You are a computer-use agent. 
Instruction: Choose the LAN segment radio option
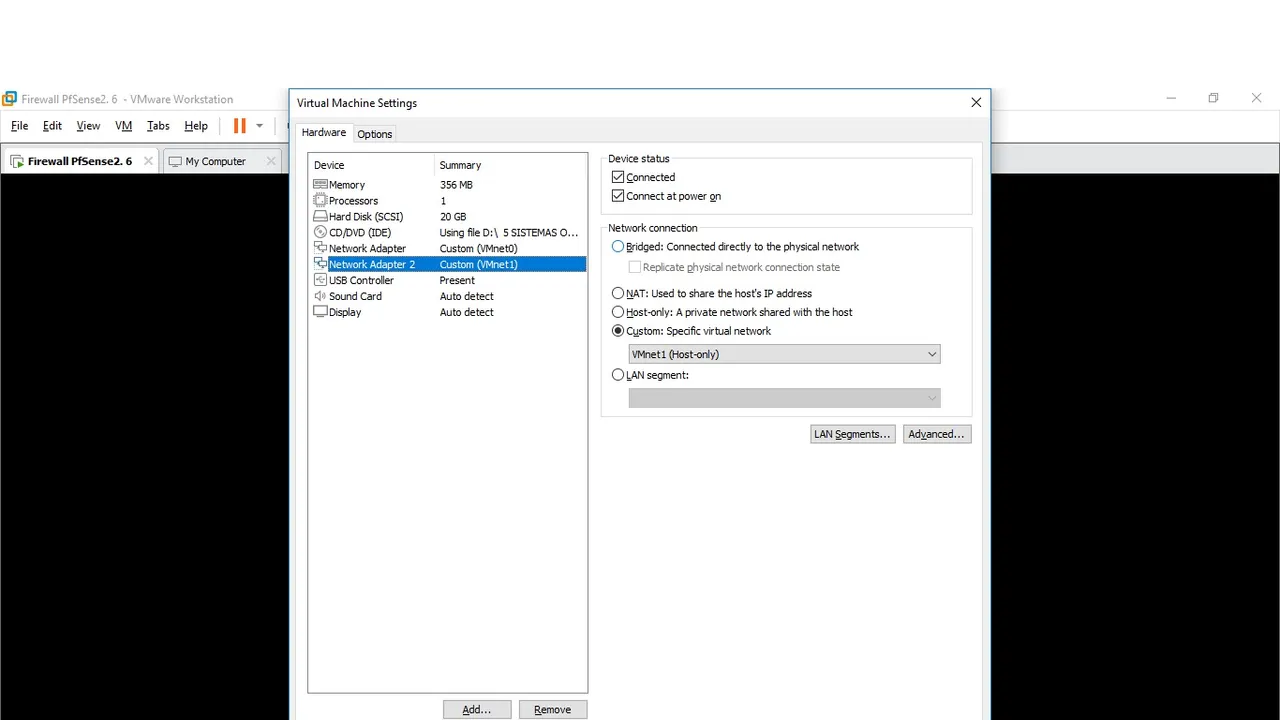point(618,375)
